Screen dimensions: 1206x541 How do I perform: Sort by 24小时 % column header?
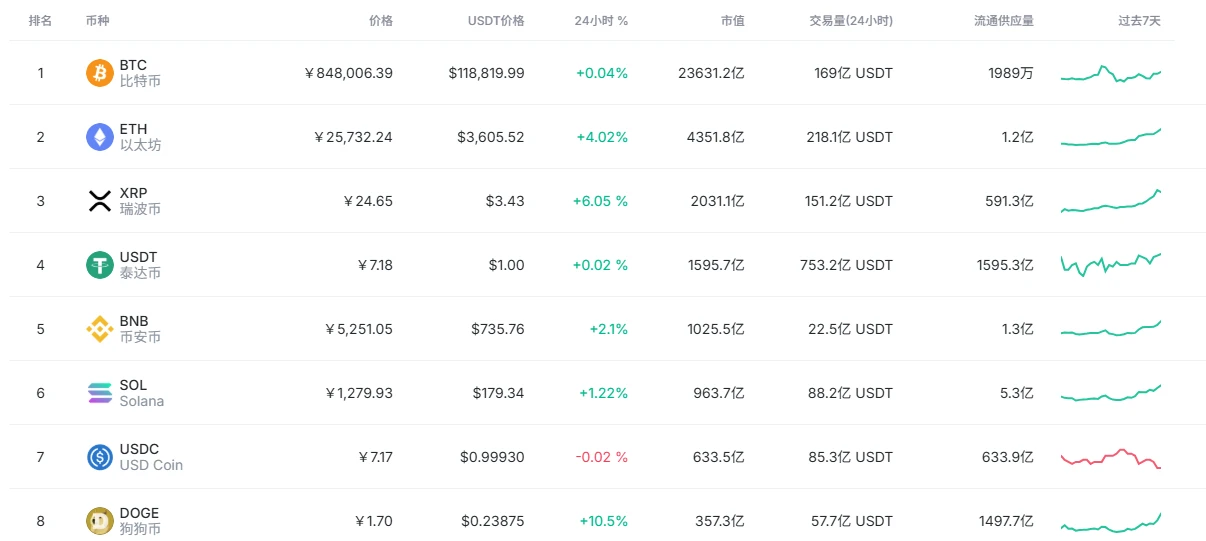click(x=601, y=20)
